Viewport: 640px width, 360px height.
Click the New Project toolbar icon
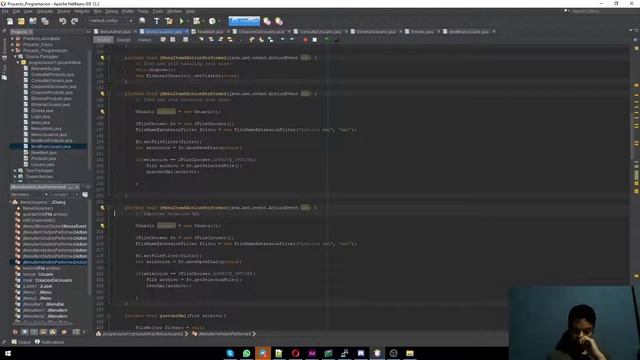[x=21, y=21]
